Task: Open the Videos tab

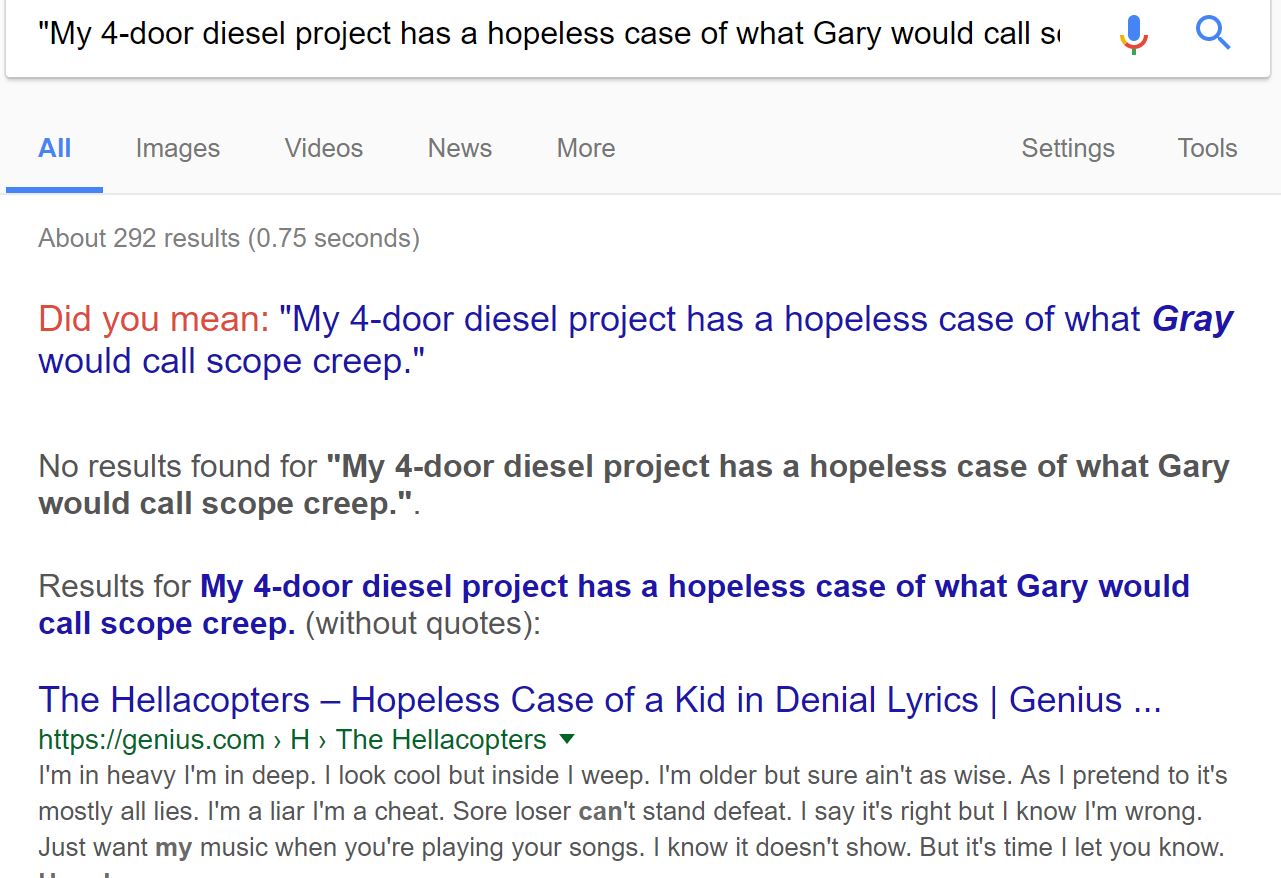Action: tap(323, 149)
